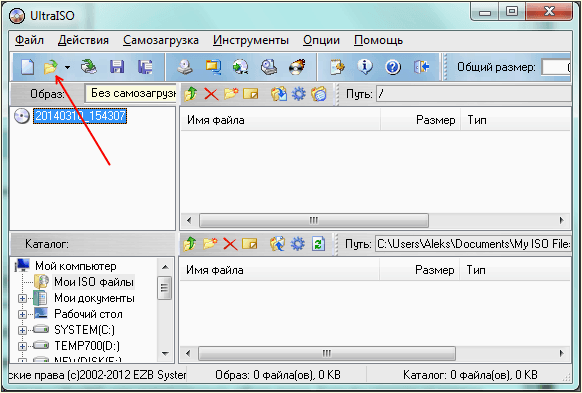
Task: Click the Exit door icon in toolbar
Action: tap(421, 67)
